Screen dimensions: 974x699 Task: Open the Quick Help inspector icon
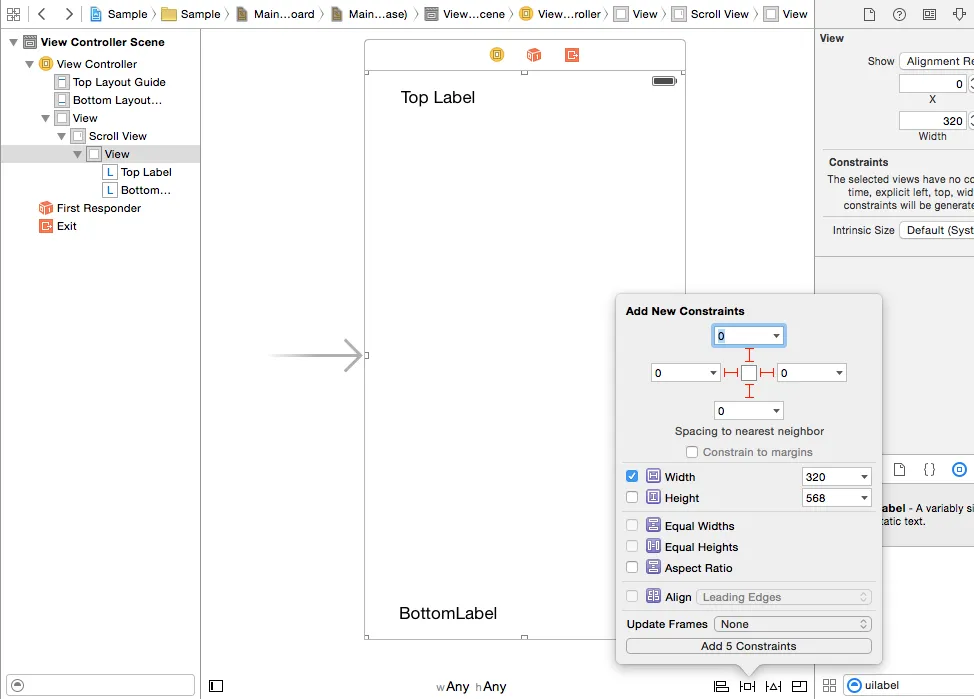pyautogui.click(x=899, y=14)
